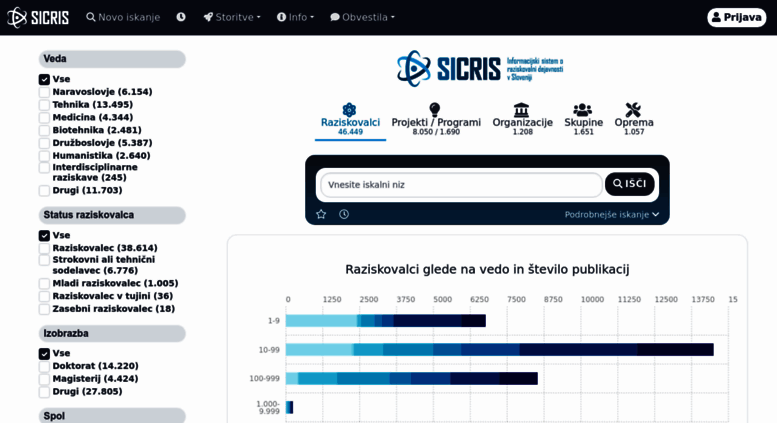Switch to Oprema tab
Viewport: 777px width, 423px height.
634,121
